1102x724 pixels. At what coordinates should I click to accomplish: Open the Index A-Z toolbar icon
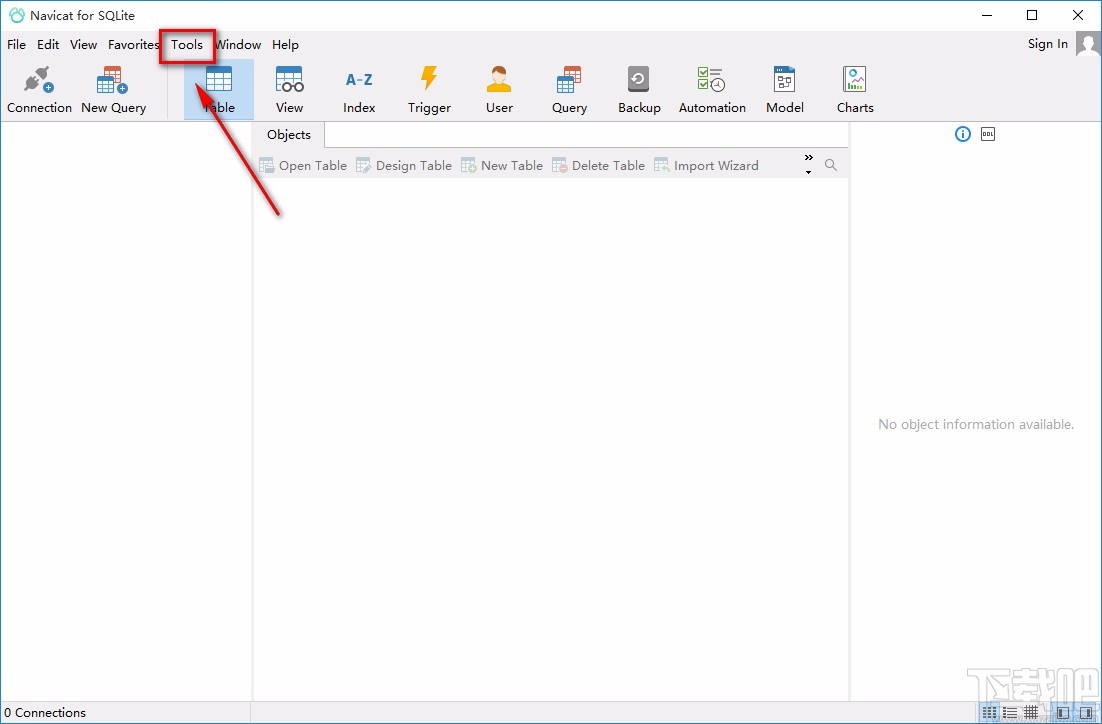click(x=359, y=79)
